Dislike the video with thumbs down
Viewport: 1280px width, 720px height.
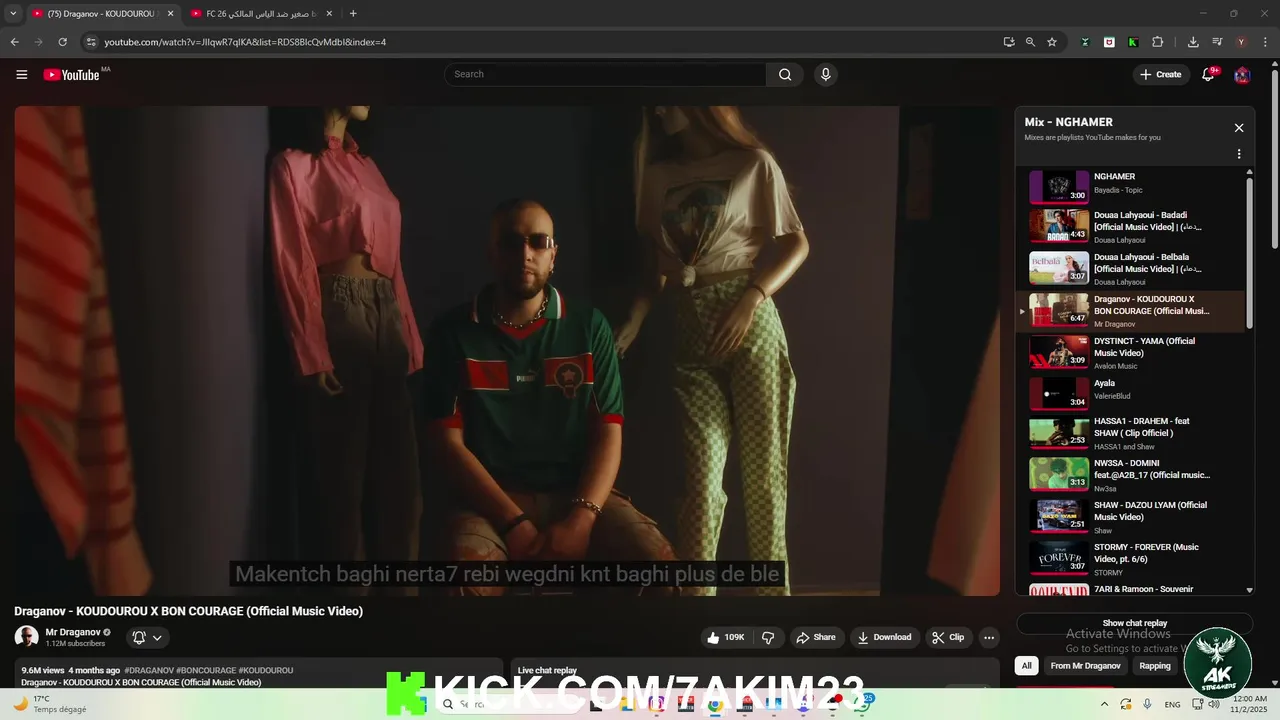pyautogui.click(x=768, y=637)
